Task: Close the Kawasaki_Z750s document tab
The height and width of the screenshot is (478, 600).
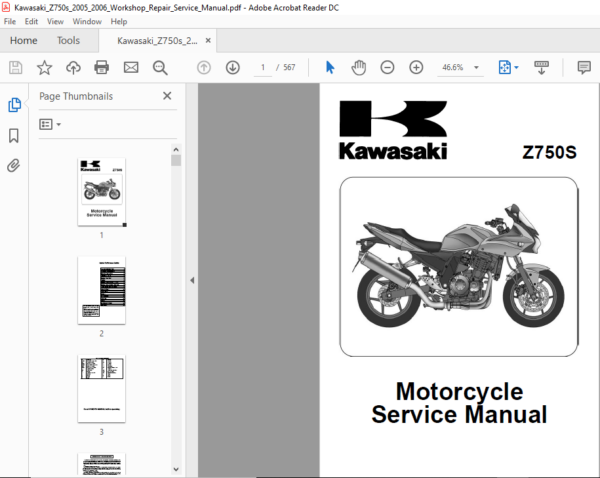Action: (x=208, y=40)
